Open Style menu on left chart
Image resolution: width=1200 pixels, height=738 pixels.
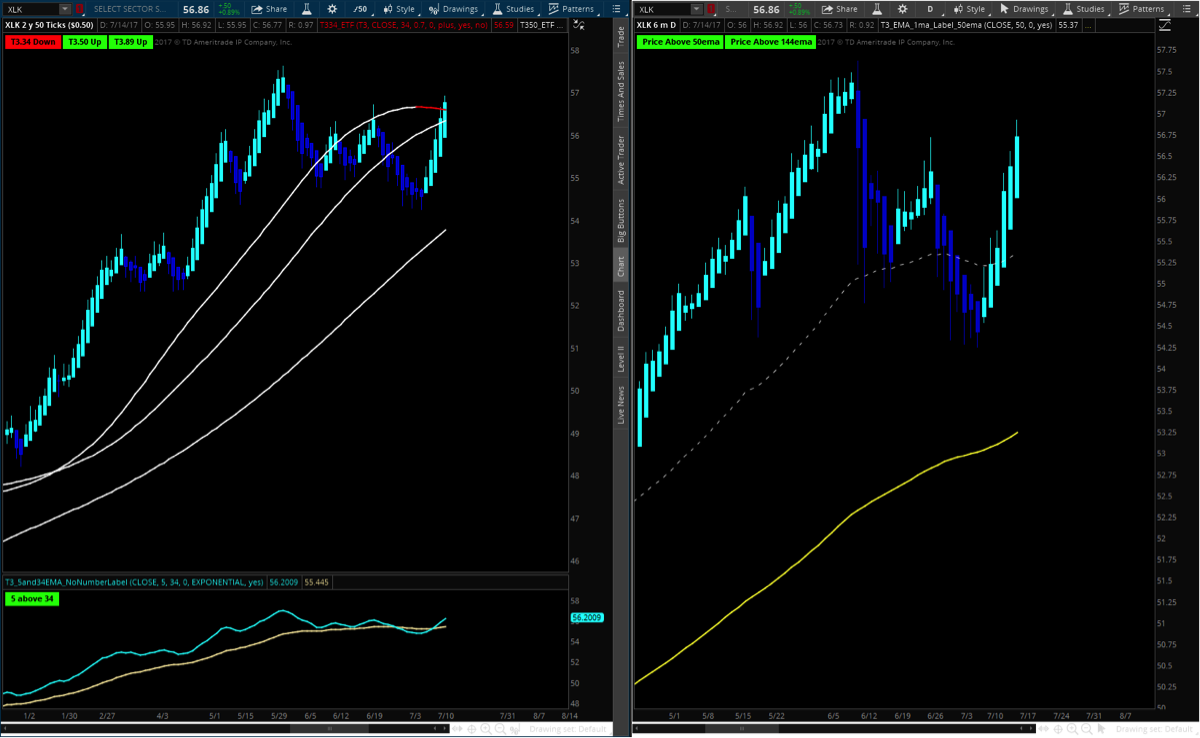(x=399, y=9)
